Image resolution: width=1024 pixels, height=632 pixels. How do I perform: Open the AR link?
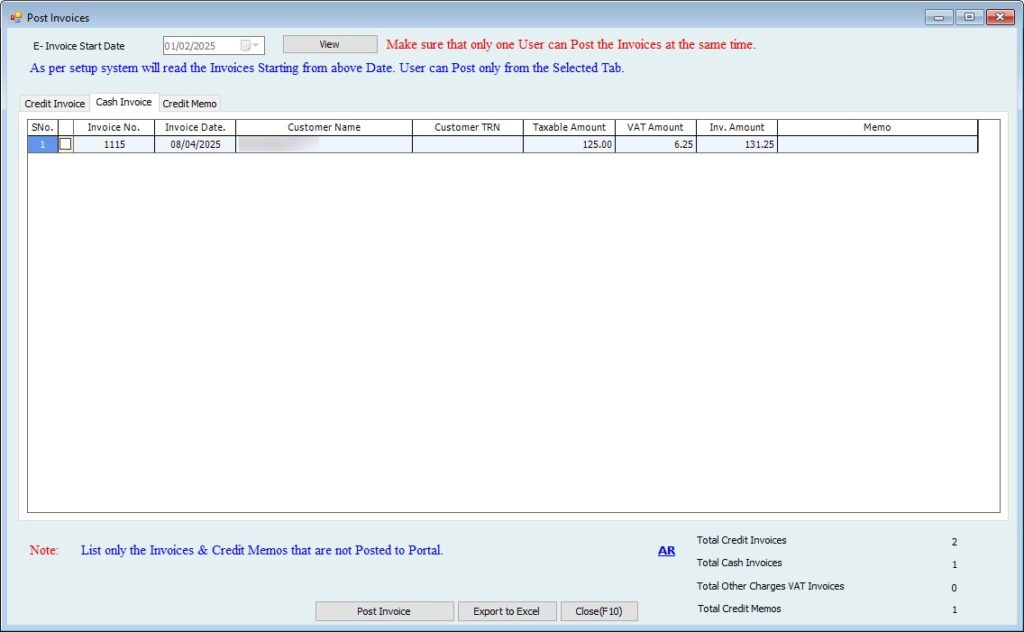point(666,550)
